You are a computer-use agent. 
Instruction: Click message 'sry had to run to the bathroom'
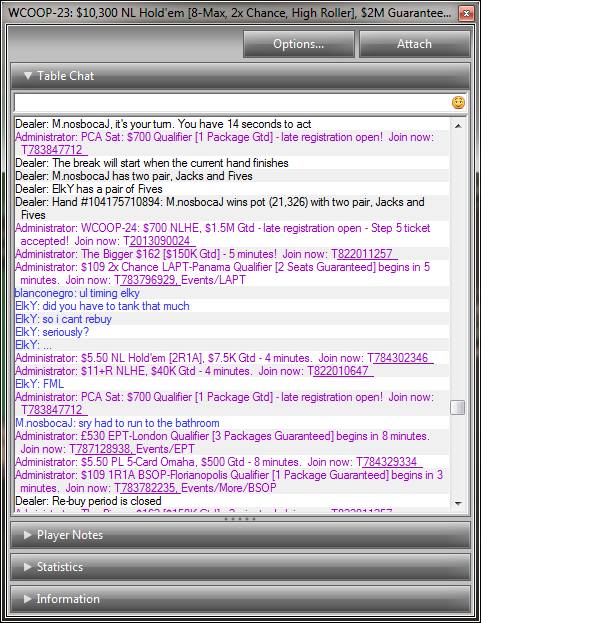149,423
